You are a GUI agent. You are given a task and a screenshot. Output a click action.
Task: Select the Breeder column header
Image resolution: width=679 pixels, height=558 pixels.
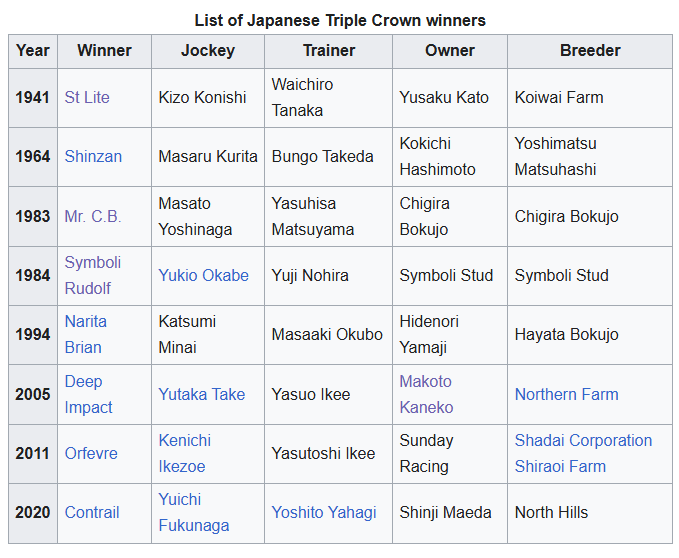click(590, 51)
